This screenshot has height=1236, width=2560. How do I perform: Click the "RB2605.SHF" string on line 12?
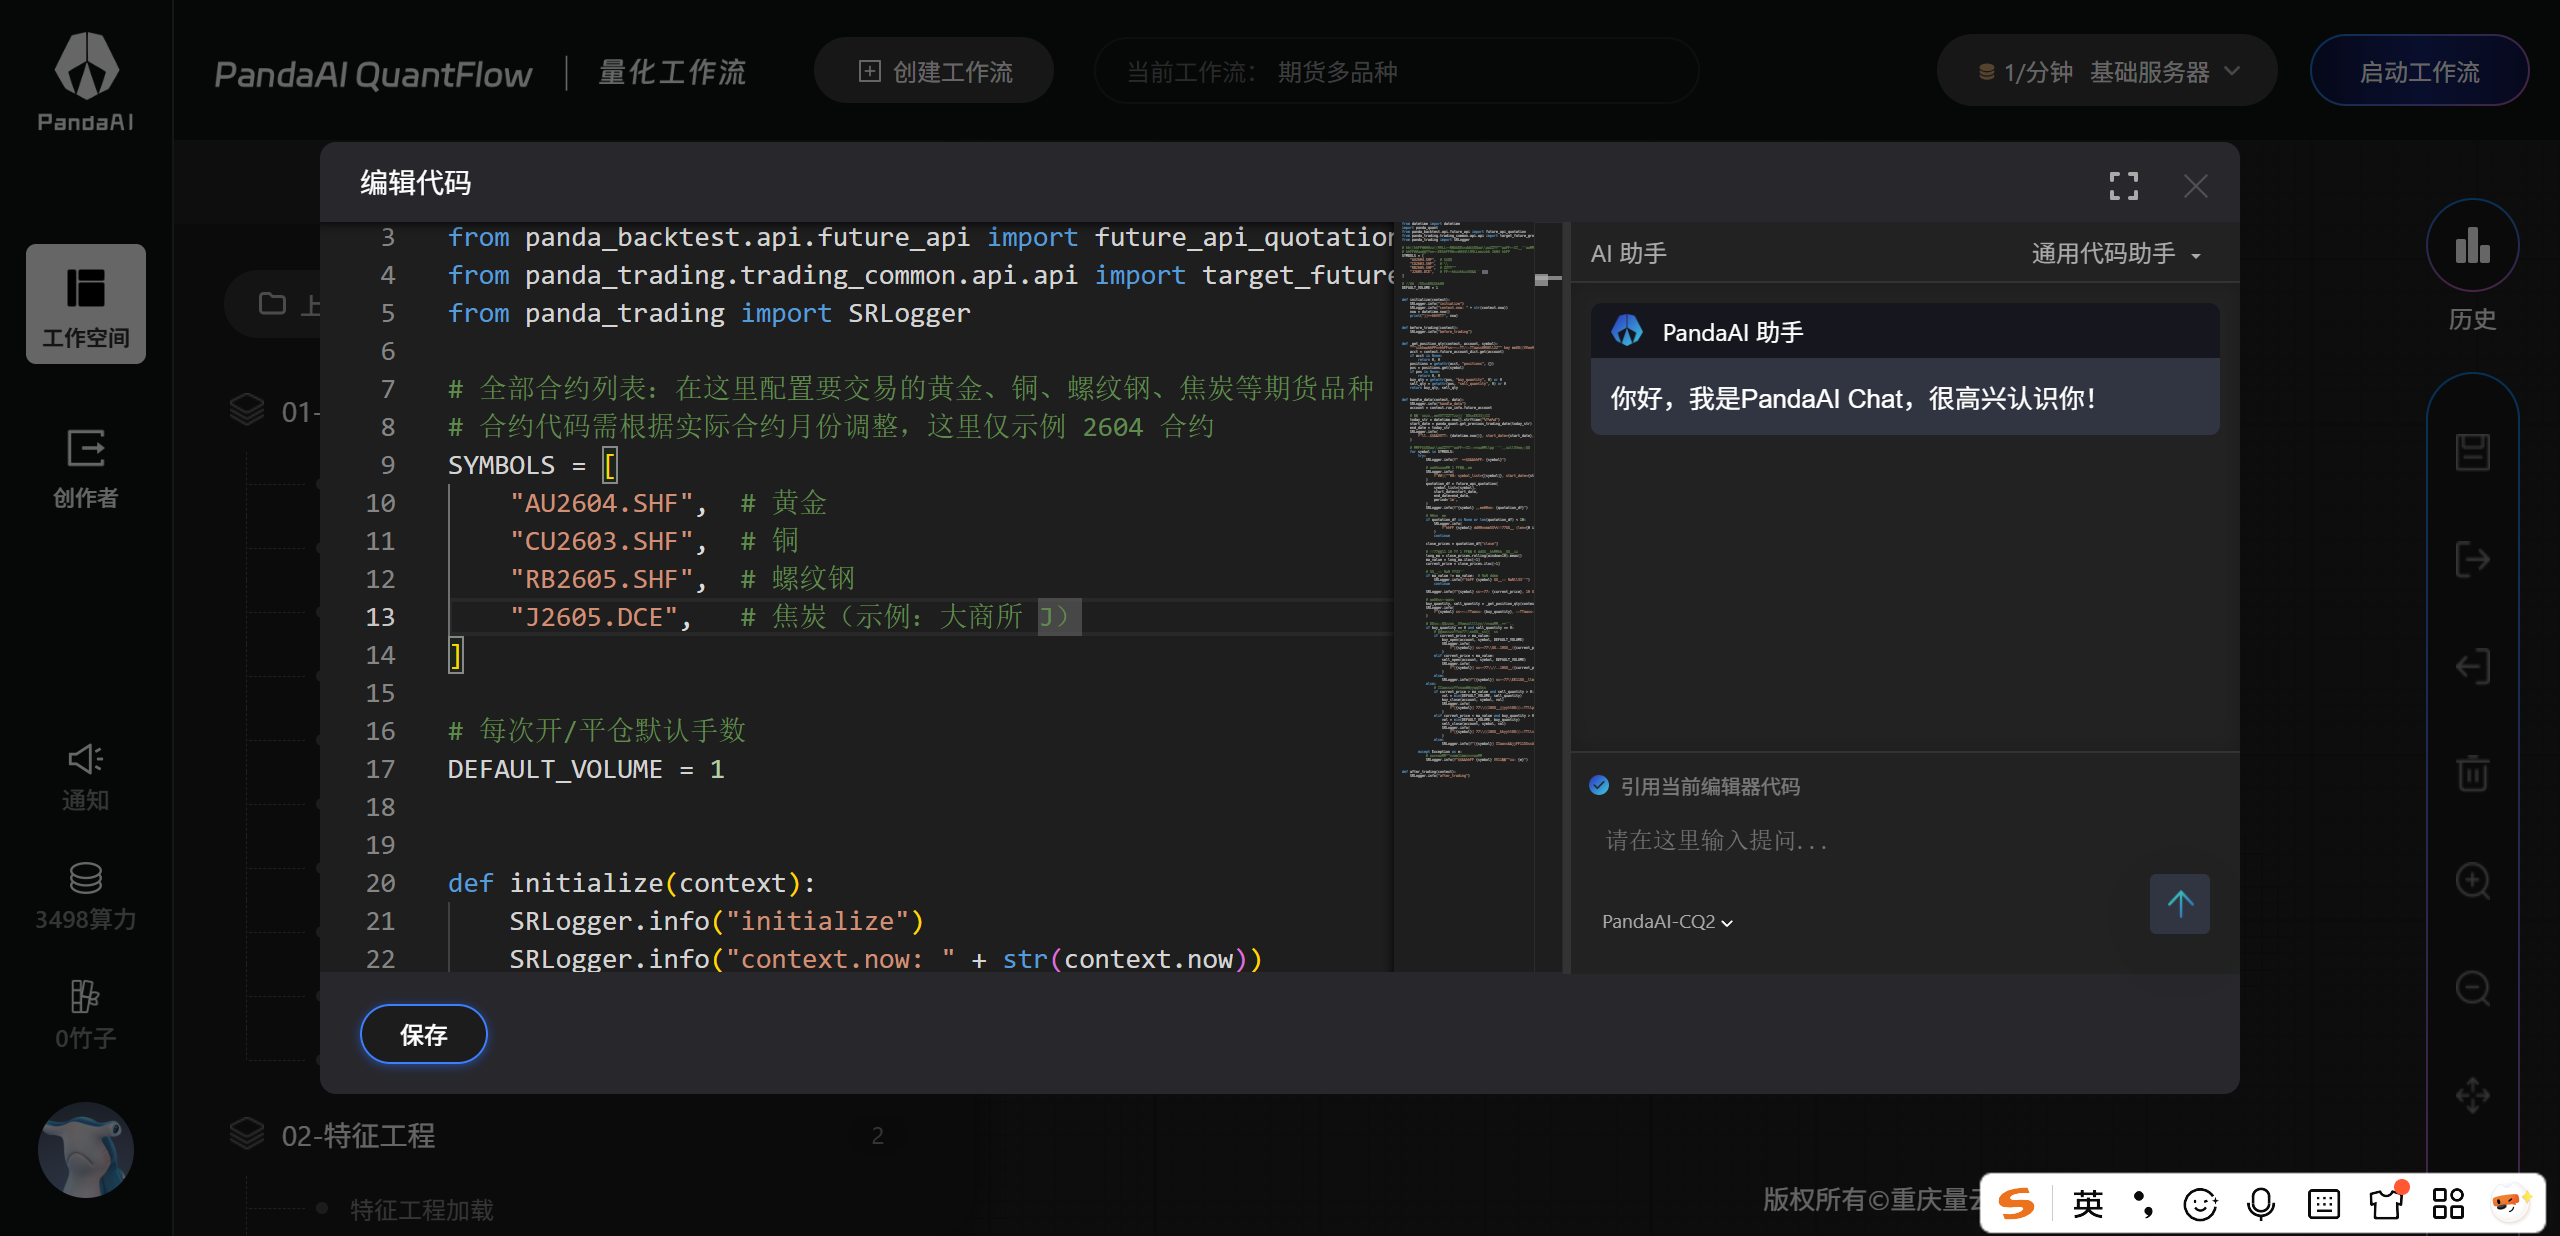(x=601, y=579)
